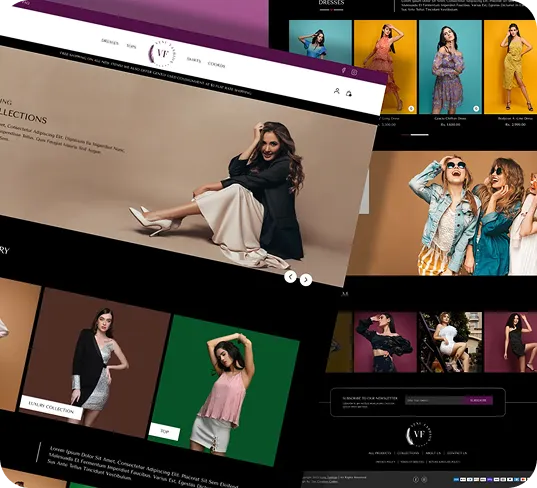Open the About Us footer link

tap(433, 453)
